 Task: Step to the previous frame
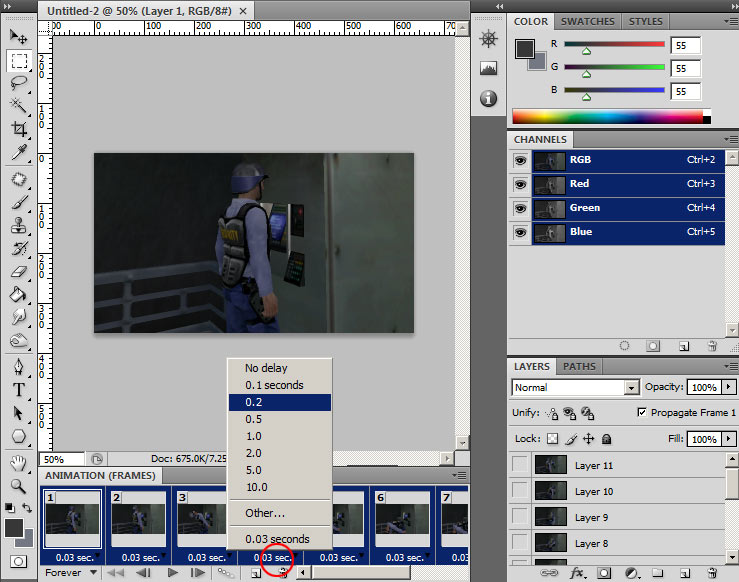click(143, 573)
